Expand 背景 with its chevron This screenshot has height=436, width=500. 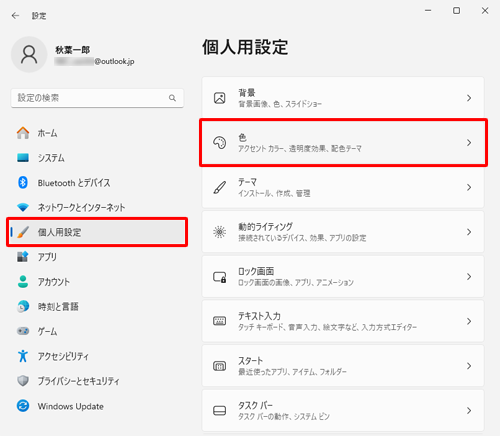[469, 98]
